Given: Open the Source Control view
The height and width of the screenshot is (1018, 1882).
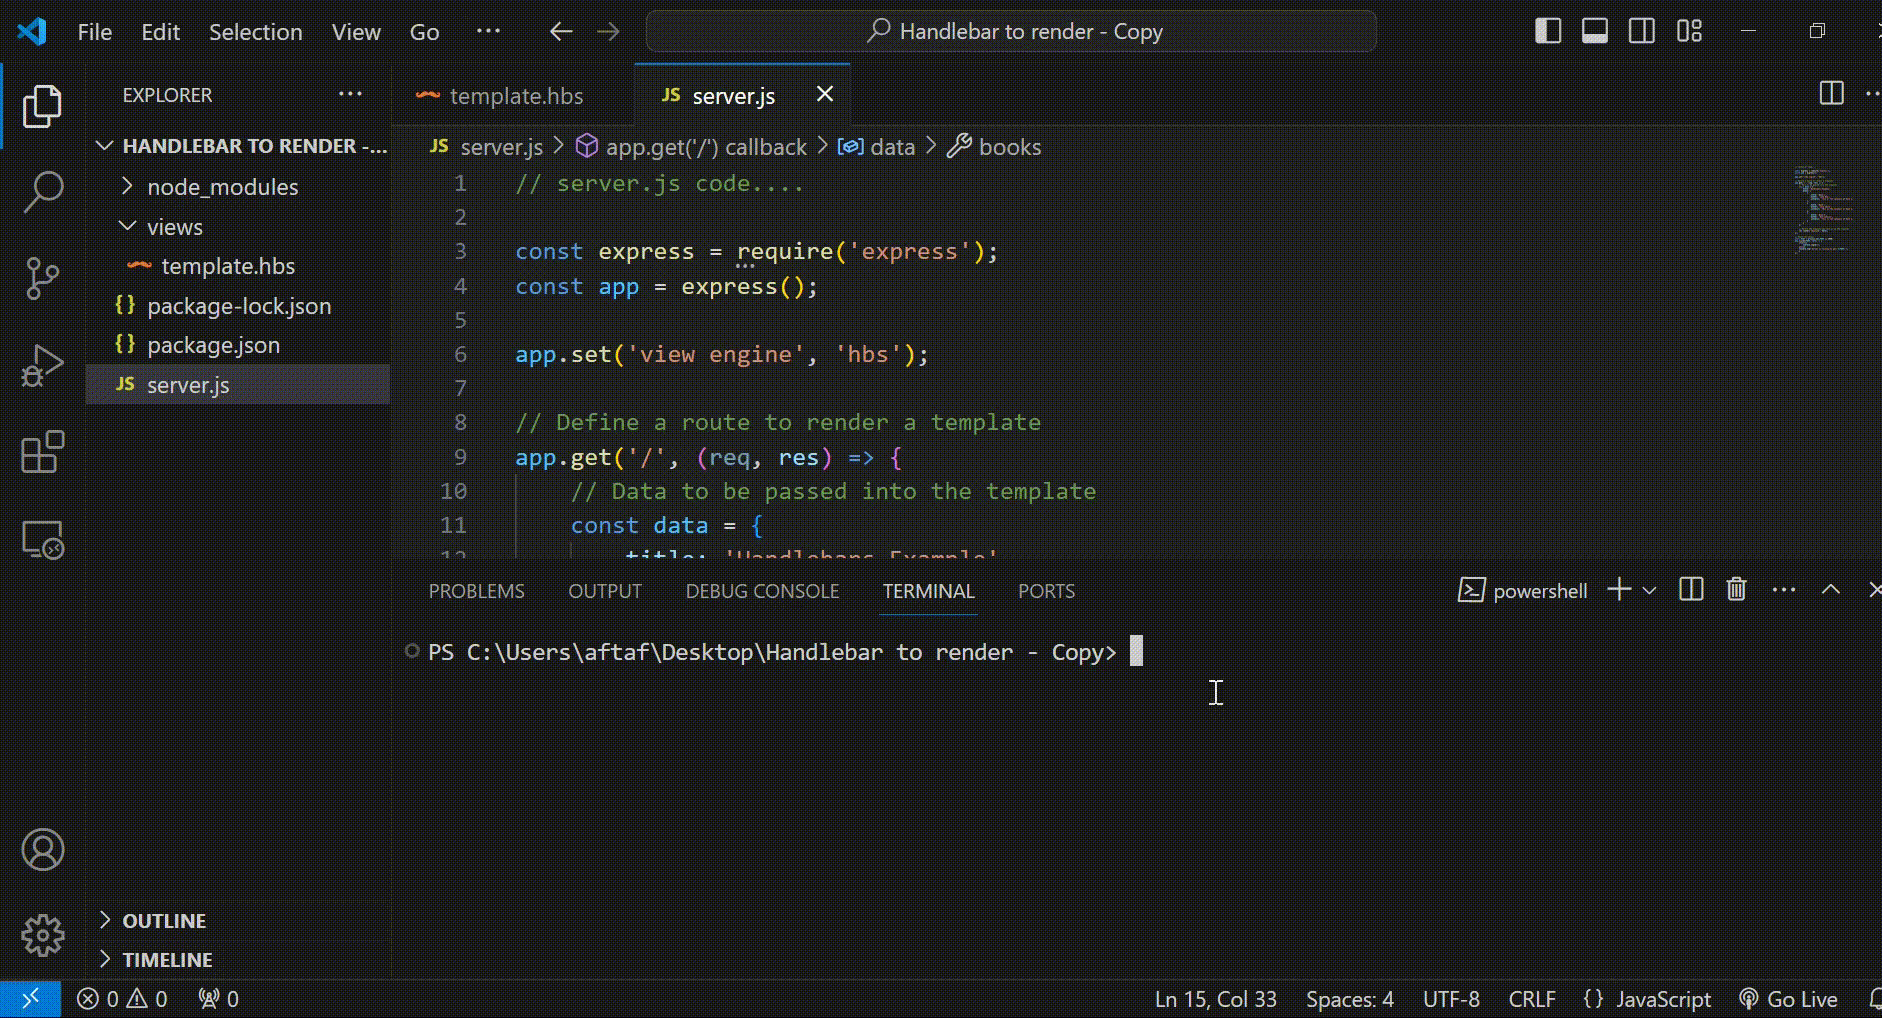Looking at the screenshot, I should pyautogui.click(x=43, y=278).
